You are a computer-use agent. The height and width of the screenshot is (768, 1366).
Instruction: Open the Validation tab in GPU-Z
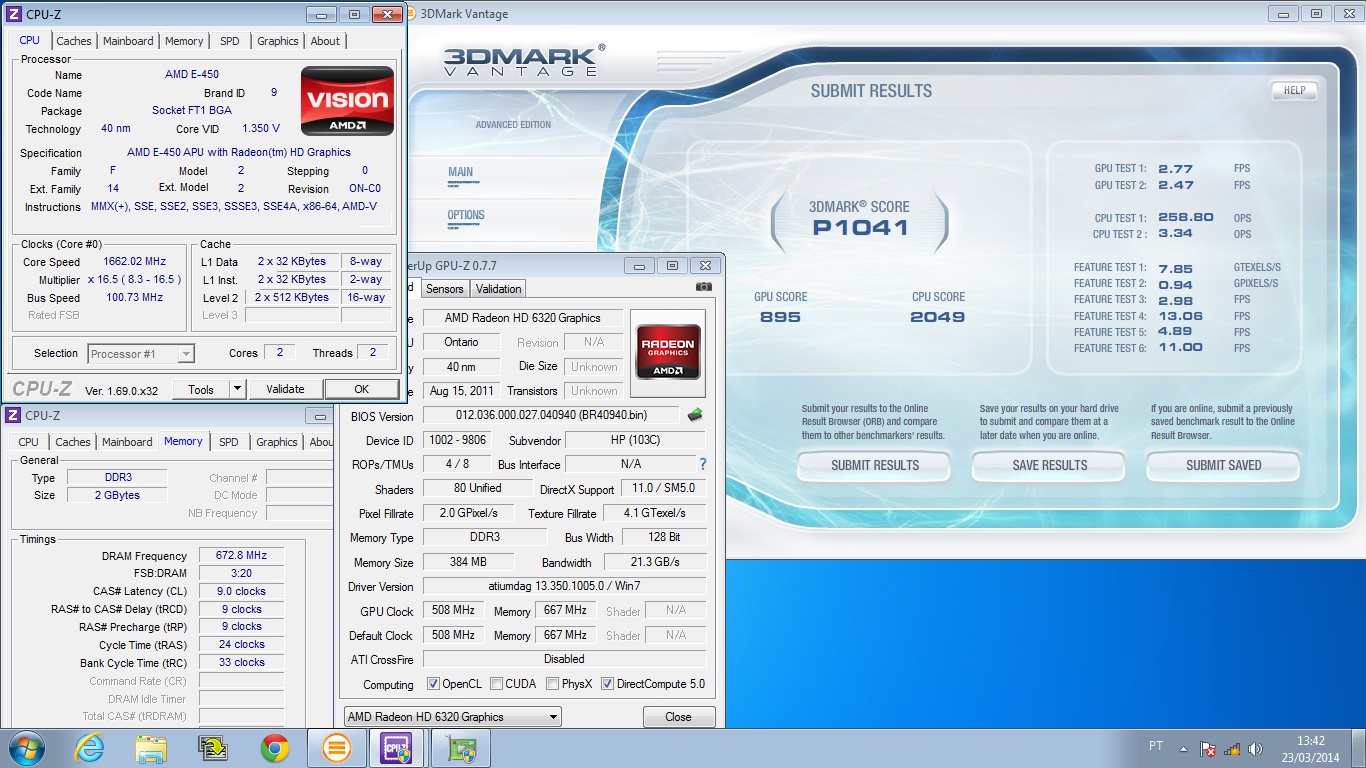coord(499,289)
